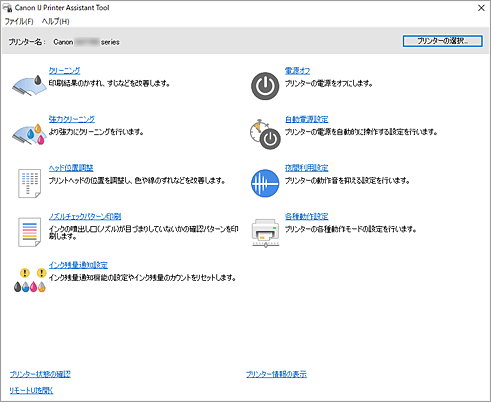Open the ノズルチェックパターン印刷 link
The height and width of the screenshot is (403, 491).
(x=85, y=216)
